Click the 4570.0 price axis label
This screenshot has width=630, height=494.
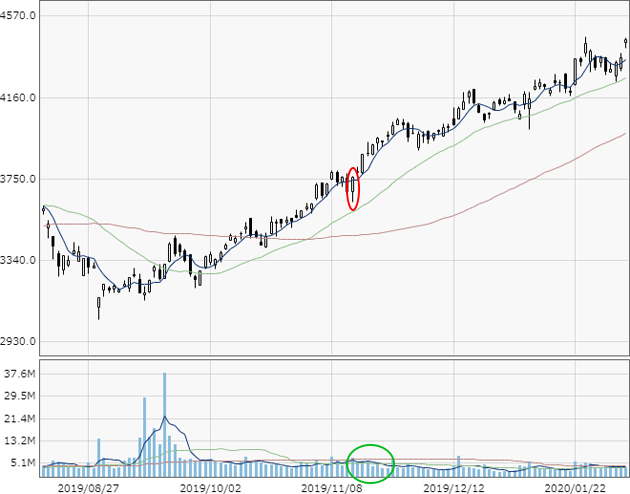[x=17, y=16]
